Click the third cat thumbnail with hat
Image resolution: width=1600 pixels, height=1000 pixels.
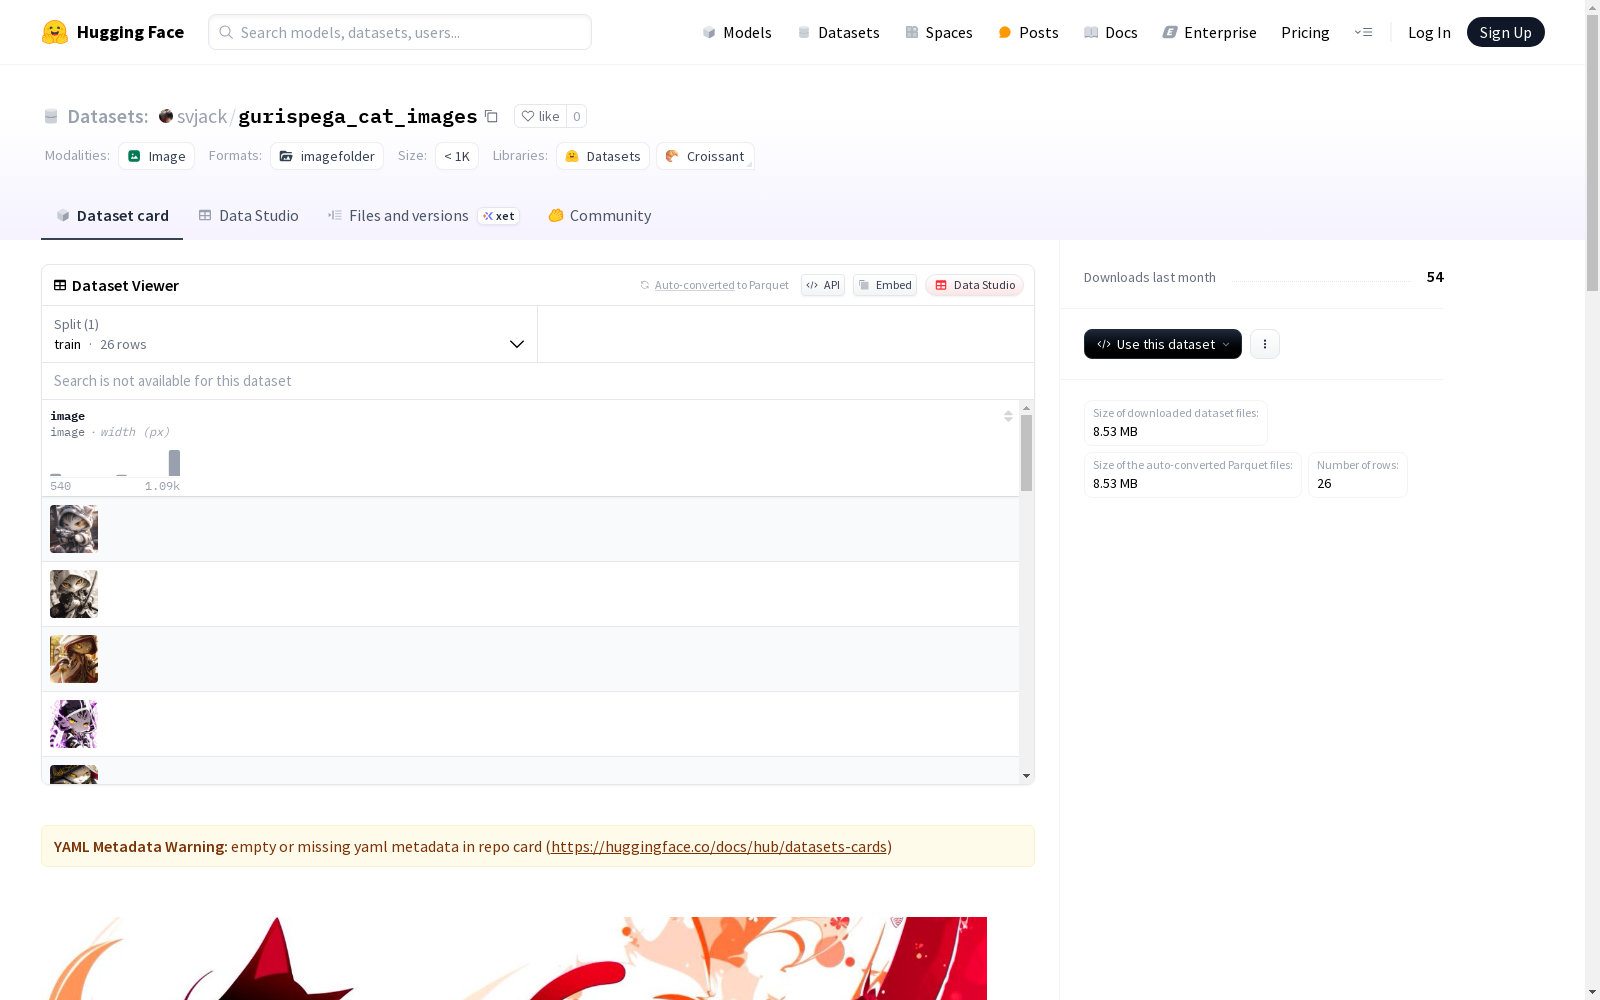(74, 659)
